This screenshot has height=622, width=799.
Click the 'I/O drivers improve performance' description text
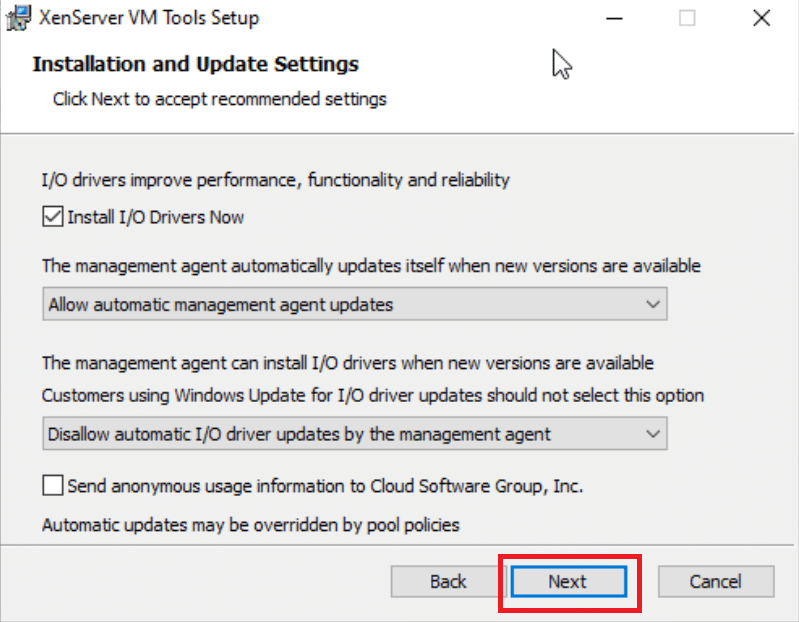coord(275,180)
